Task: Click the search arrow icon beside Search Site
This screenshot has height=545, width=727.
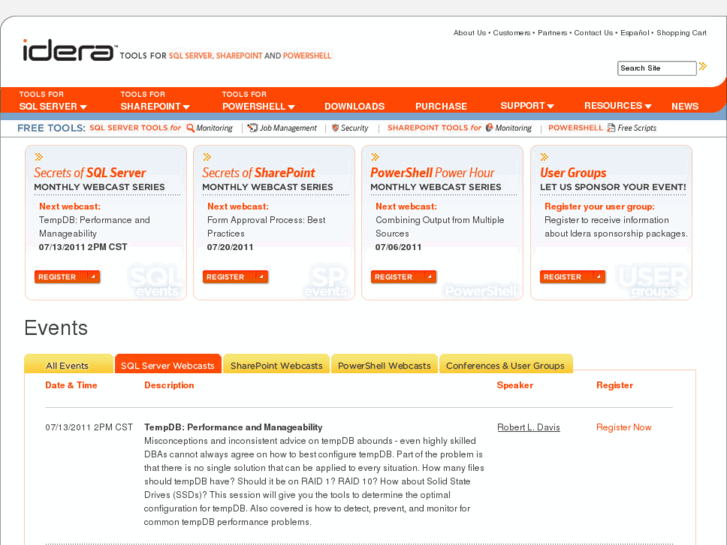Action: click(x=703, y=66)
